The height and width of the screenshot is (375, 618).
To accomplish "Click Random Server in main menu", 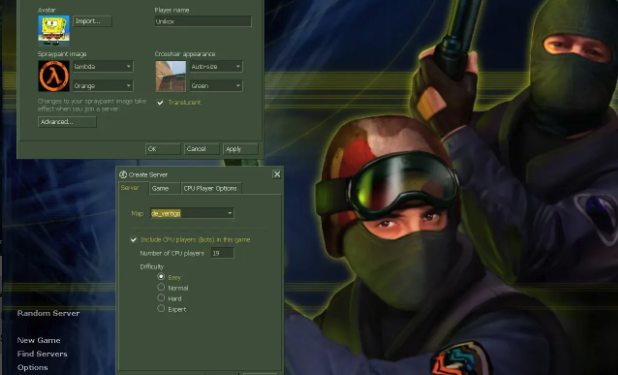I will (x=48, y=313).
